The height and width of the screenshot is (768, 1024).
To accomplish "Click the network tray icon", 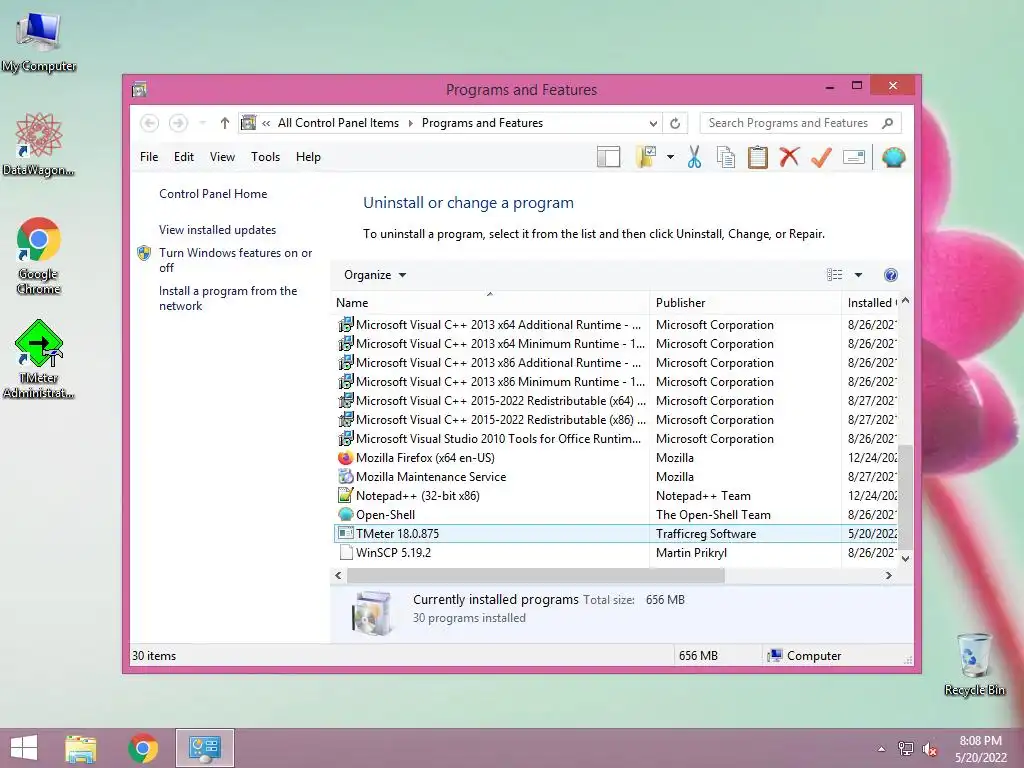I will tap(906, 749).
